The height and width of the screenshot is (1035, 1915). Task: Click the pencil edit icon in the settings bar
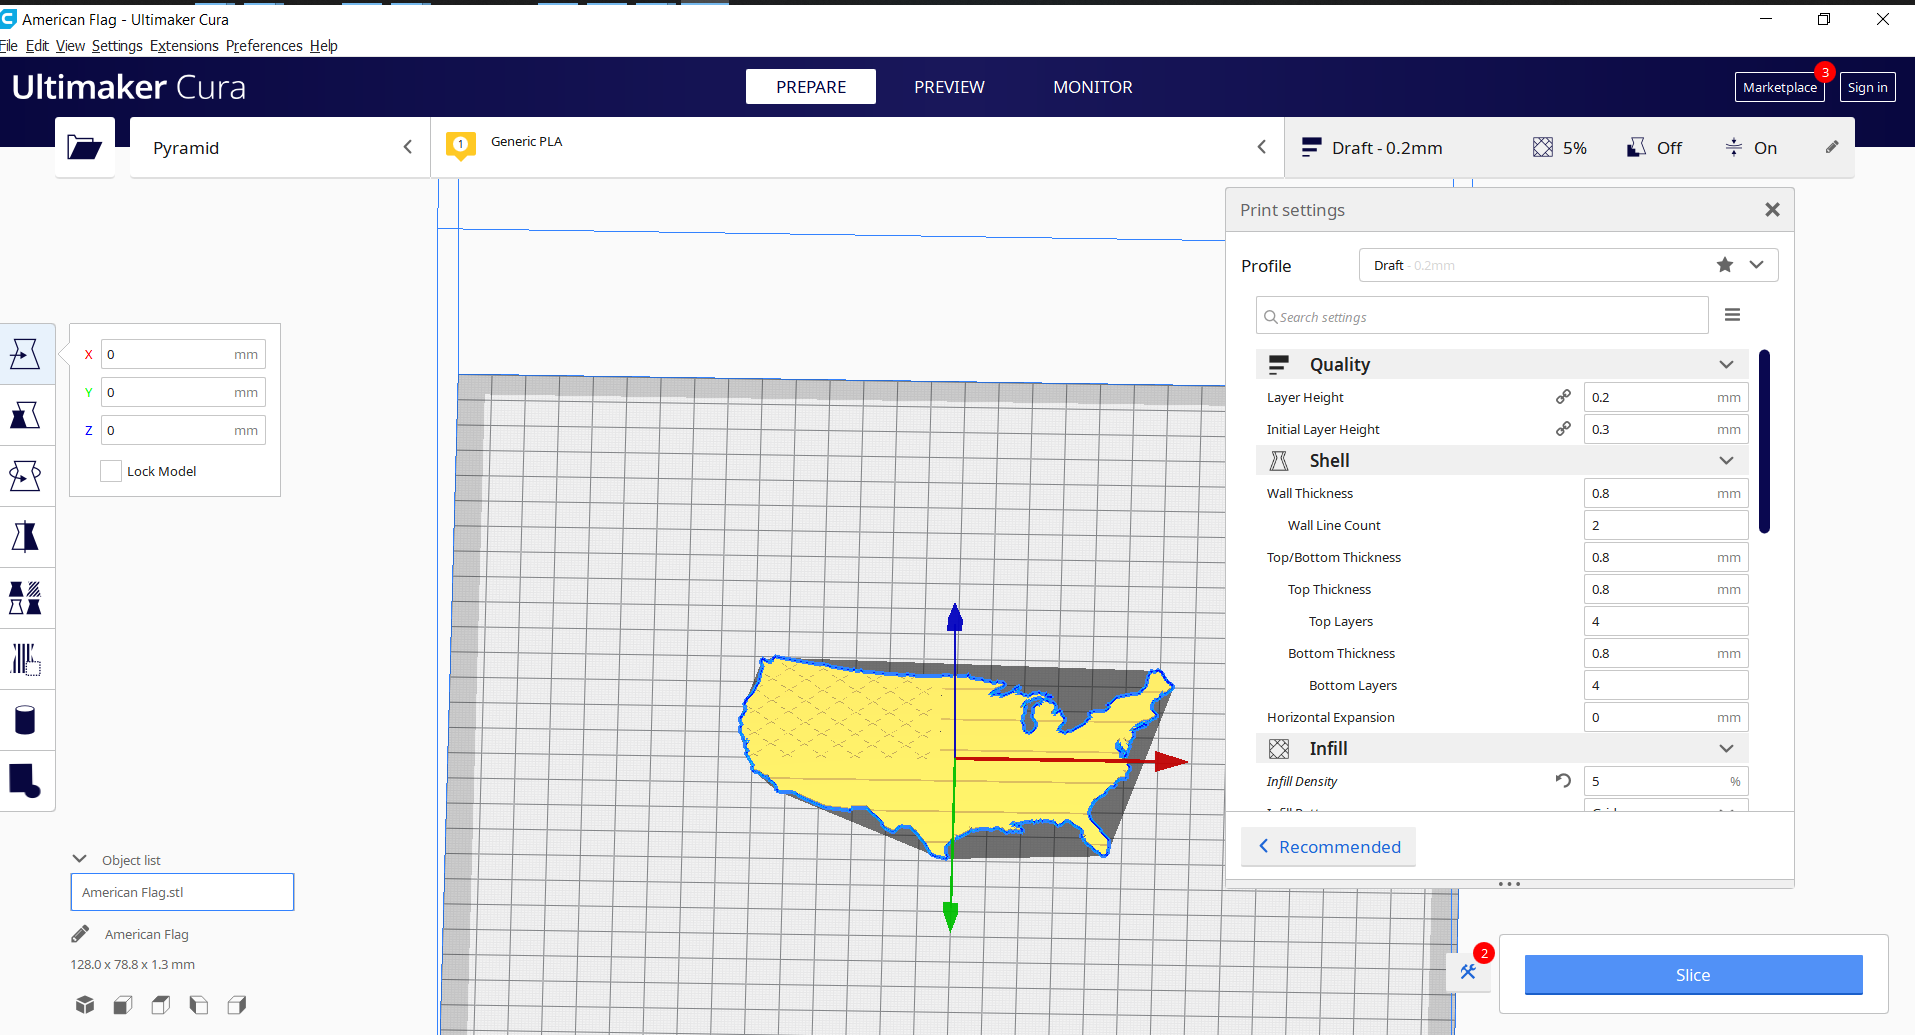click(x=1832, y=147)
